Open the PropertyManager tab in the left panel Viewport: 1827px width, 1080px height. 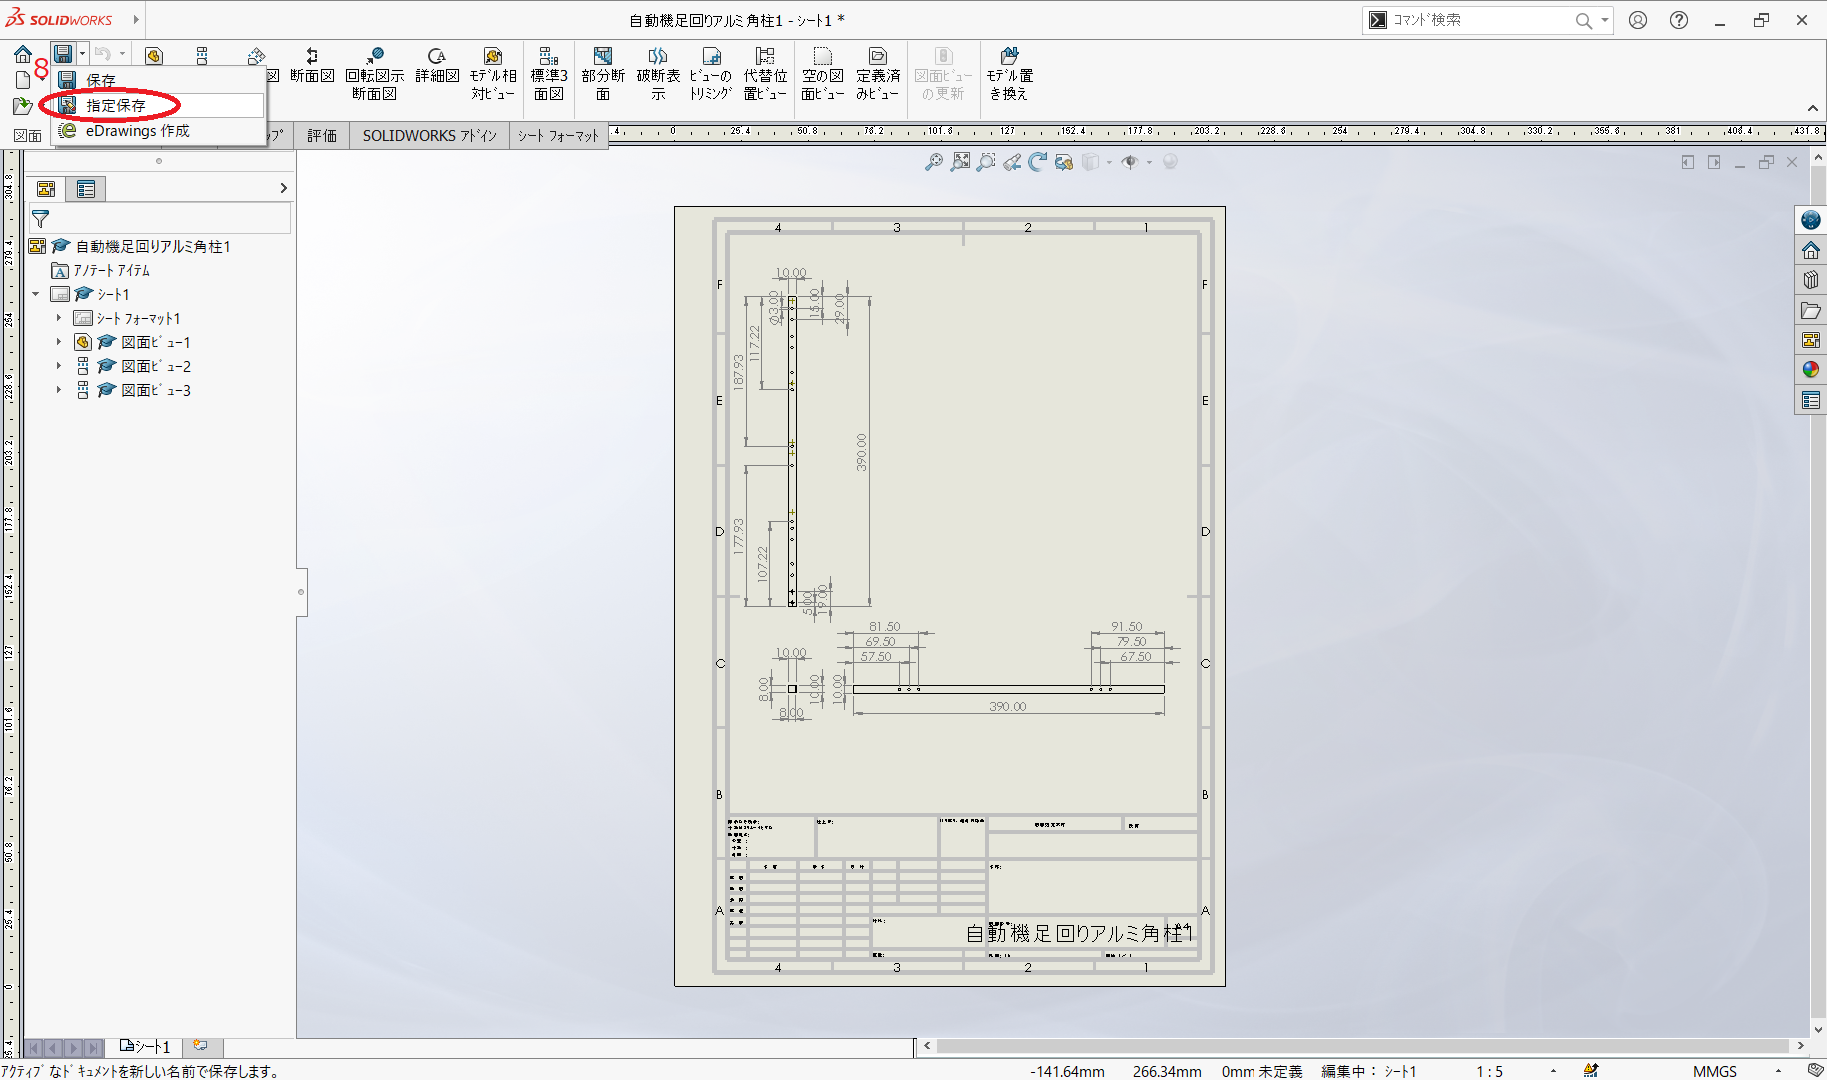(86, 189)
